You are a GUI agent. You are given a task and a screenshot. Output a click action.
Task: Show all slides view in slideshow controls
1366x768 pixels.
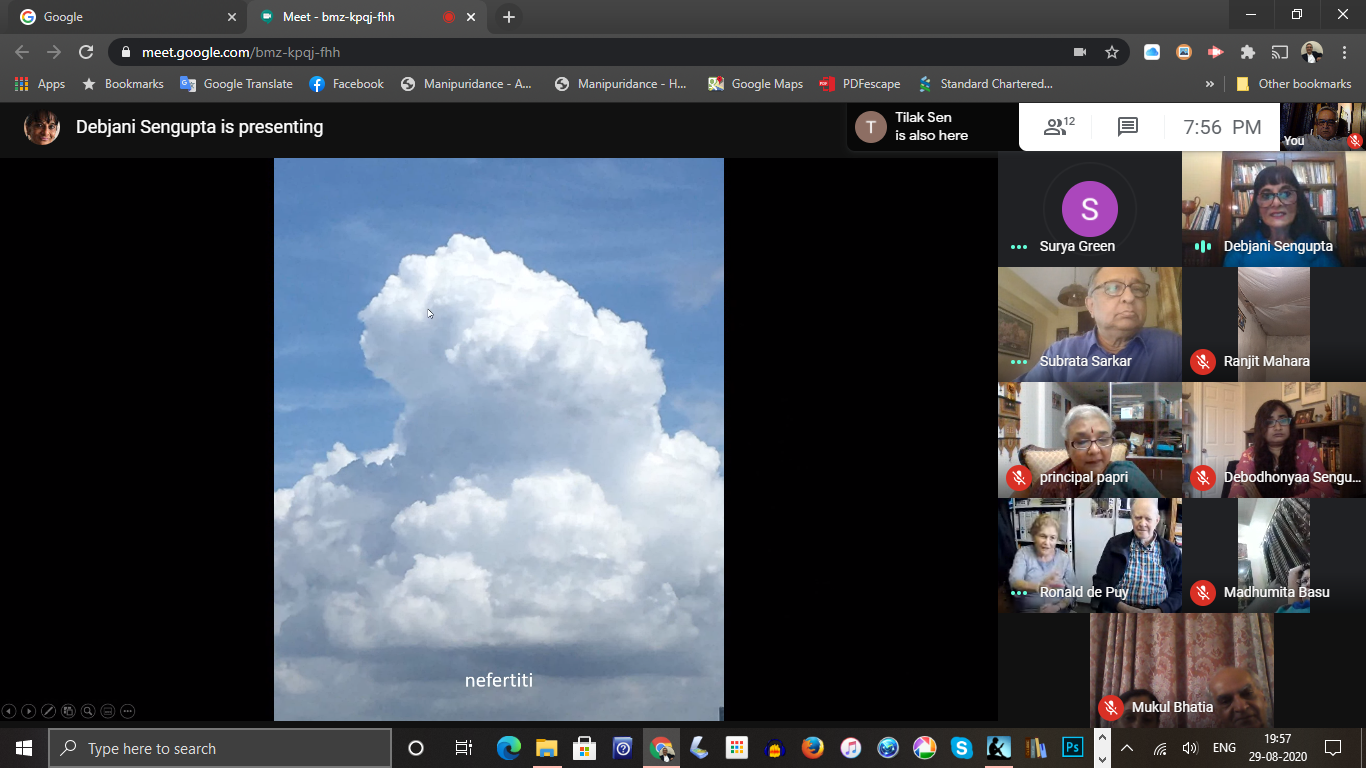point(68,711)
